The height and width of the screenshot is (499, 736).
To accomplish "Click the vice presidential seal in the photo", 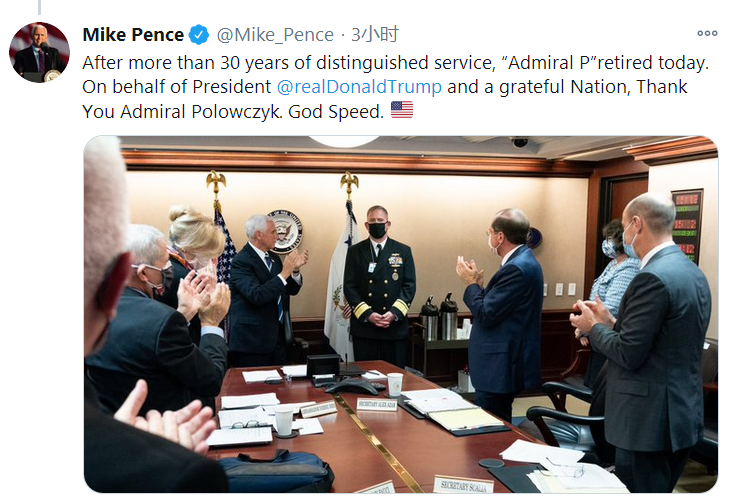I will 286,231.
